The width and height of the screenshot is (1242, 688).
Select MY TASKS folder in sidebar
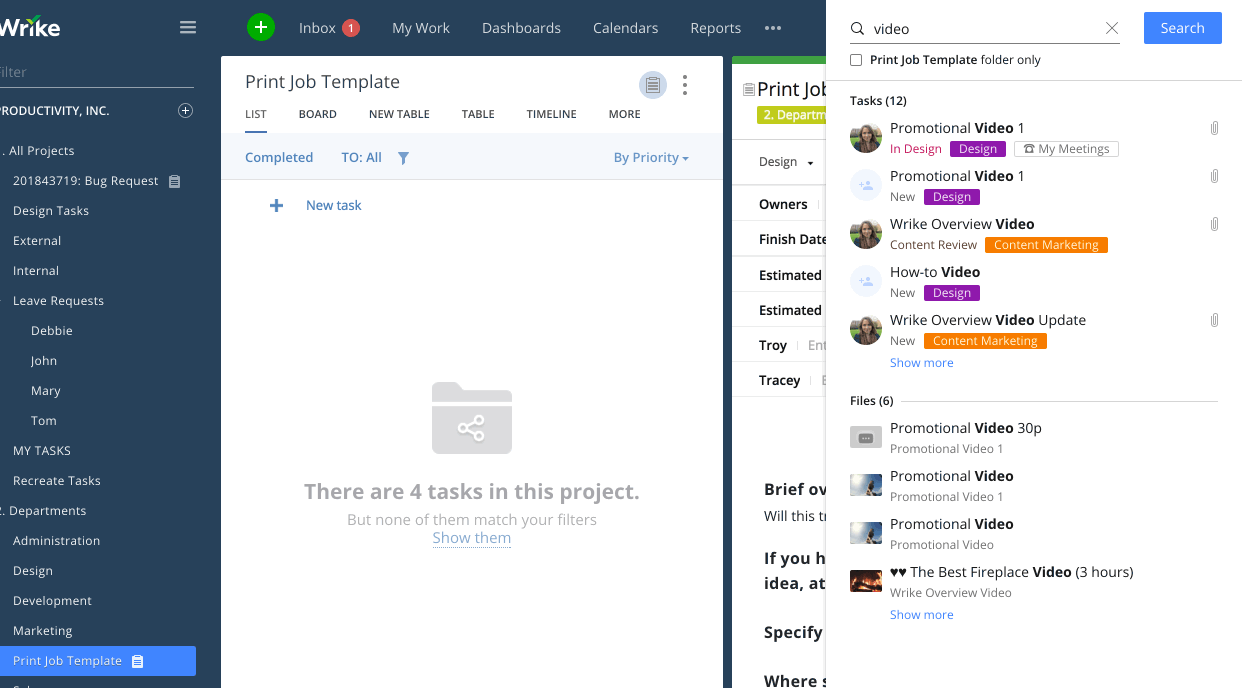point(42,451)
